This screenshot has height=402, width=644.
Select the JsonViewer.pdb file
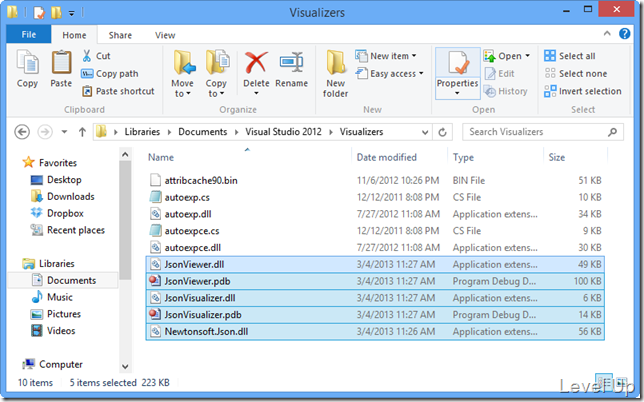pos(375,281)
